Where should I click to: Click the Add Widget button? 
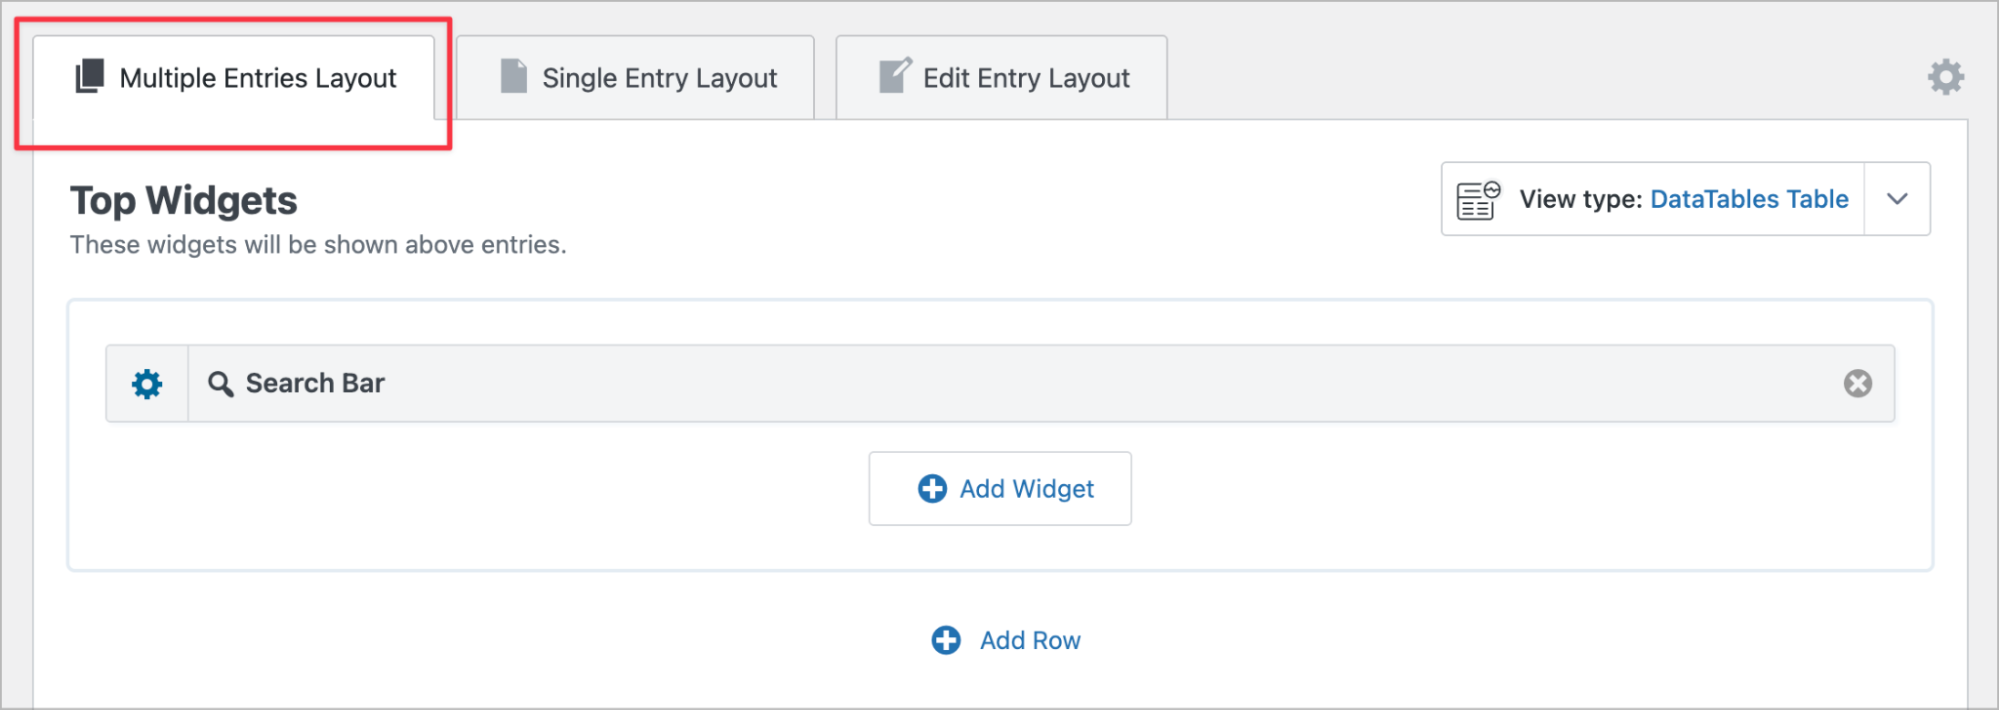[1000, 489]
